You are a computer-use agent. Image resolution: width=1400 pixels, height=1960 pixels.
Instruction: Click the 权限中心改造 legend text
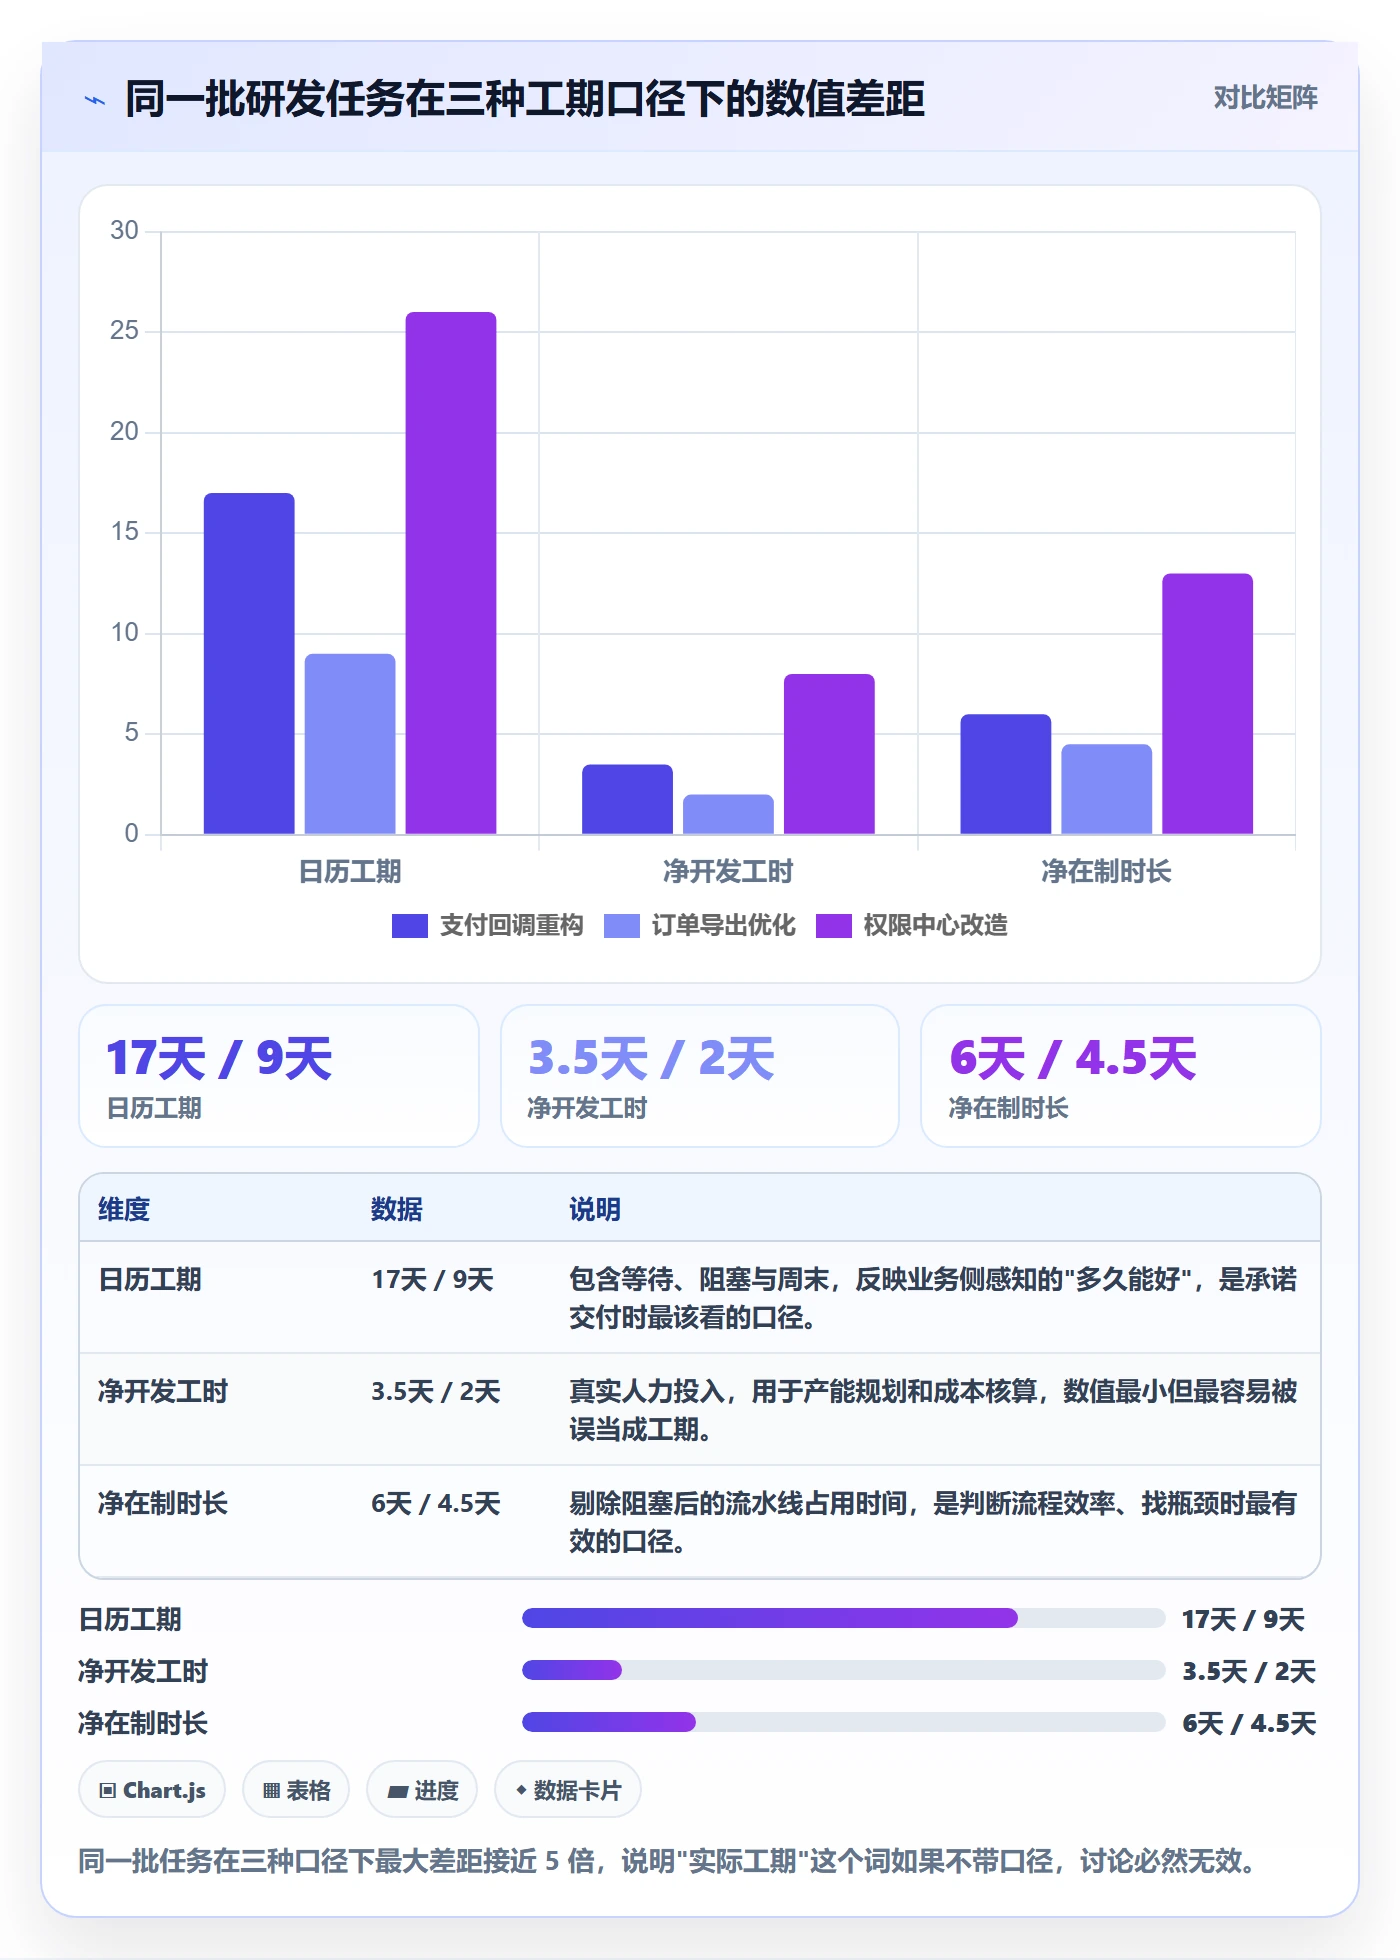pyautogui.click(x=936, y=926)
